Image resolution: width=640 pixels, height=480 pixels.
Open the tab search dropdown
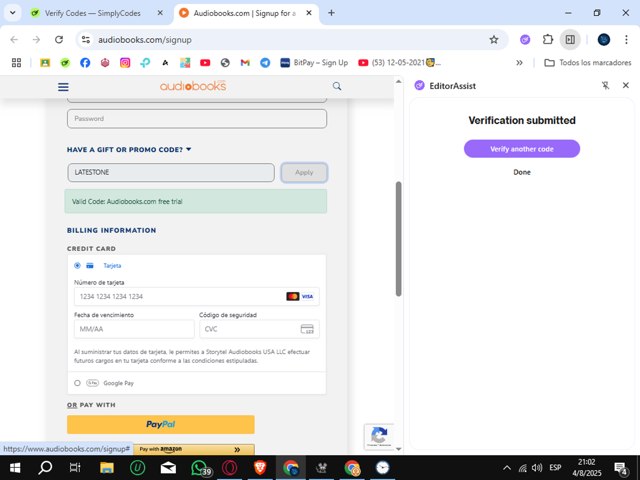click(x=13, y=13)
